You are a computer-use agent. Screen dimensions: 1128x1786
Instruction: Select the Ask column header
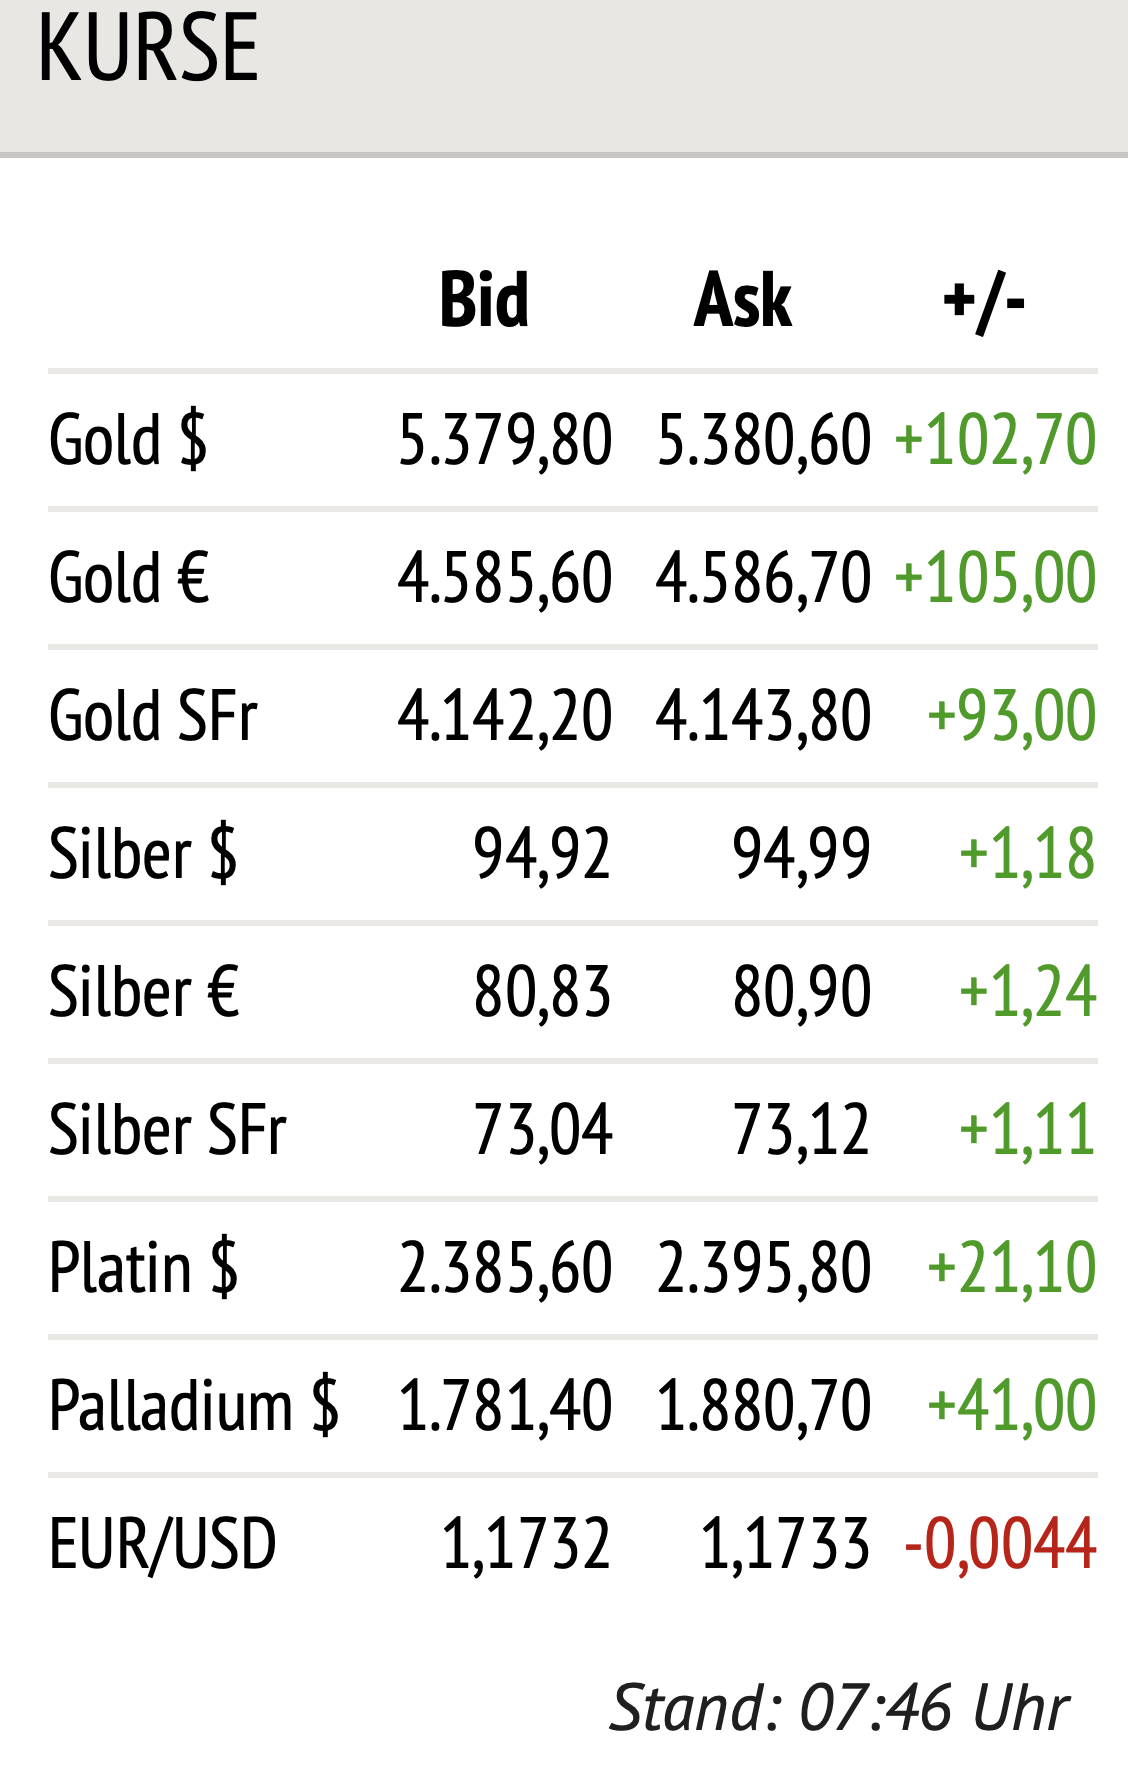(743, 300)
